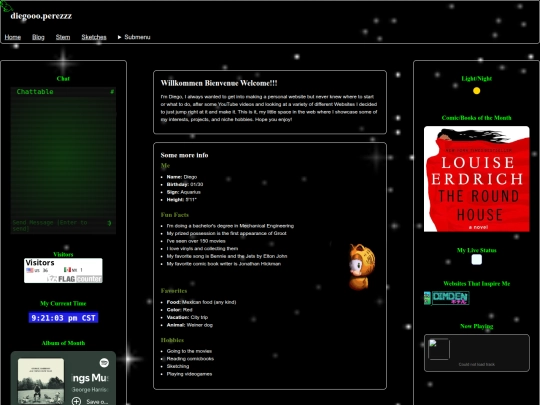Click the 'Websites That Inspire Me' heading
Screen dimensions: 540x405
[477, 284]
